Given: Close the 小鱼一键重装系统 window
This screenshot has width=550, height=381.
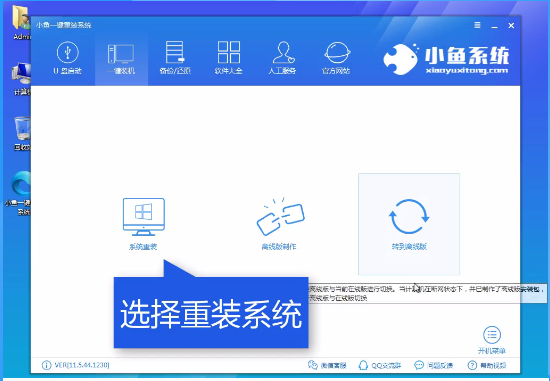Looking at the screenshot, I should click(x=511, y=26).
